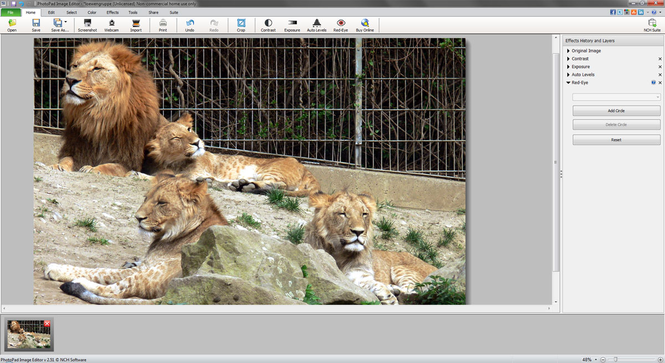The width and height of the screenshot is (665, 363).
Task: Open the Exposure tool
Action: (292, 25)
